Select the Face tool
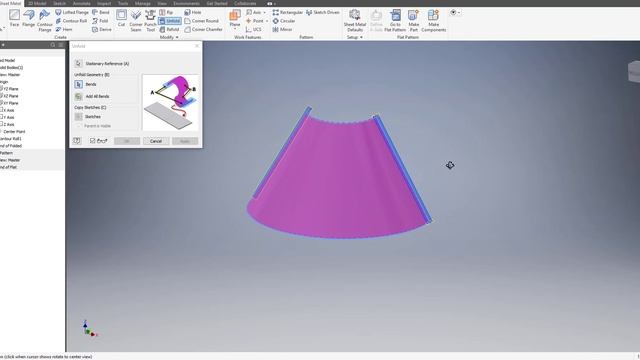 tap(14, 19)
